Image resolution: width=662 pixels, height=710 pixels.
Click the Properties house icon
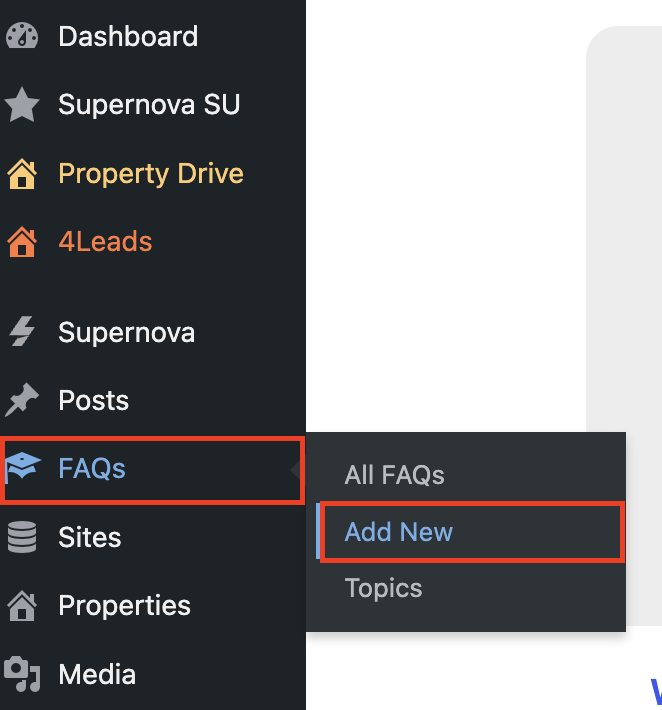(22, 606)
